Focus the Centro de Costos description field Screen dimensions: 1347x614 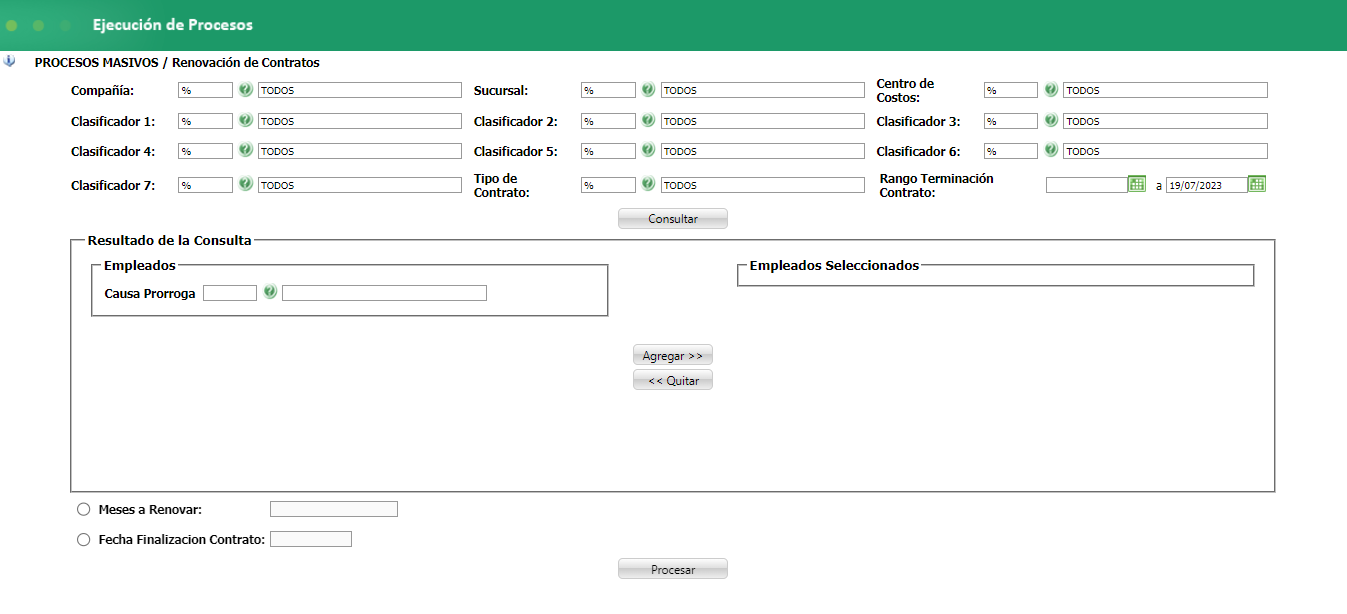click(x=1165, y=90)
